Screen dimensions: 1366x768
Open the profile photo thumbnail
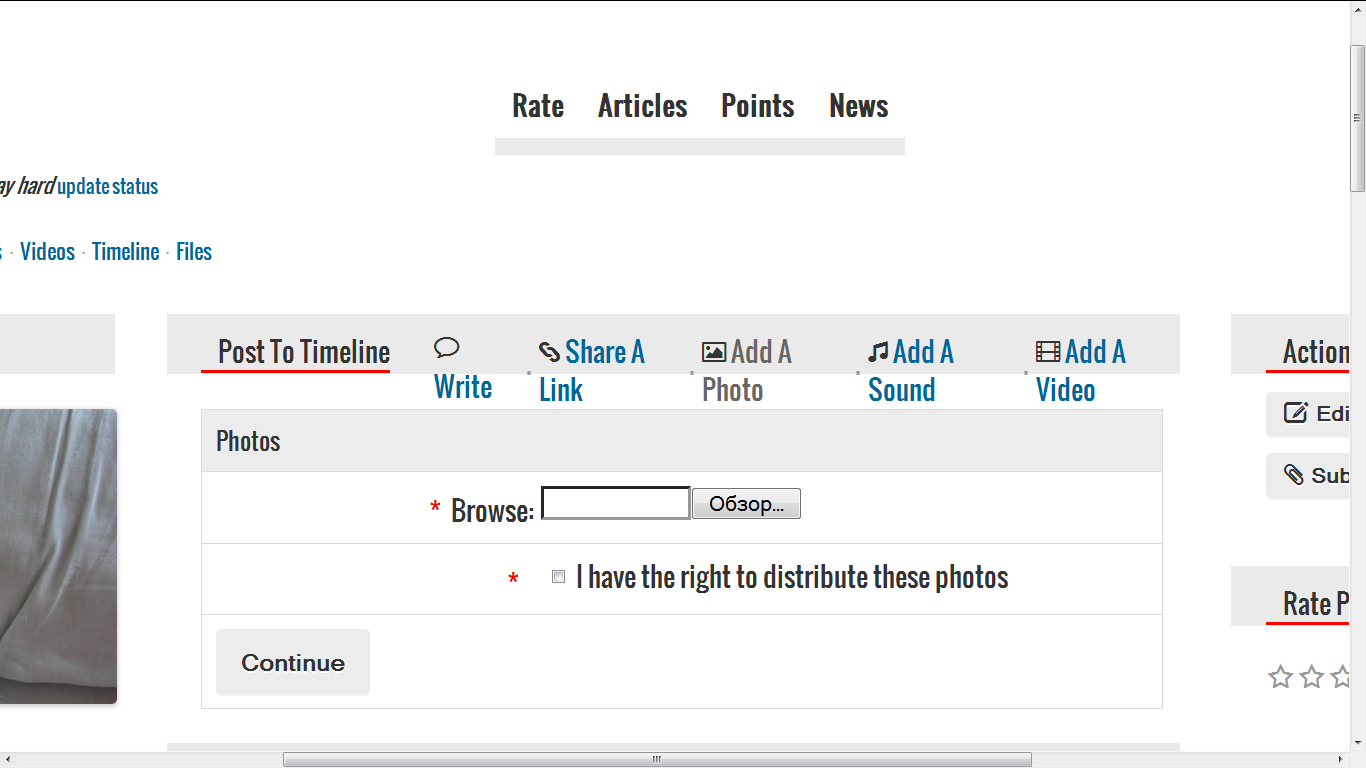(58, 556)
